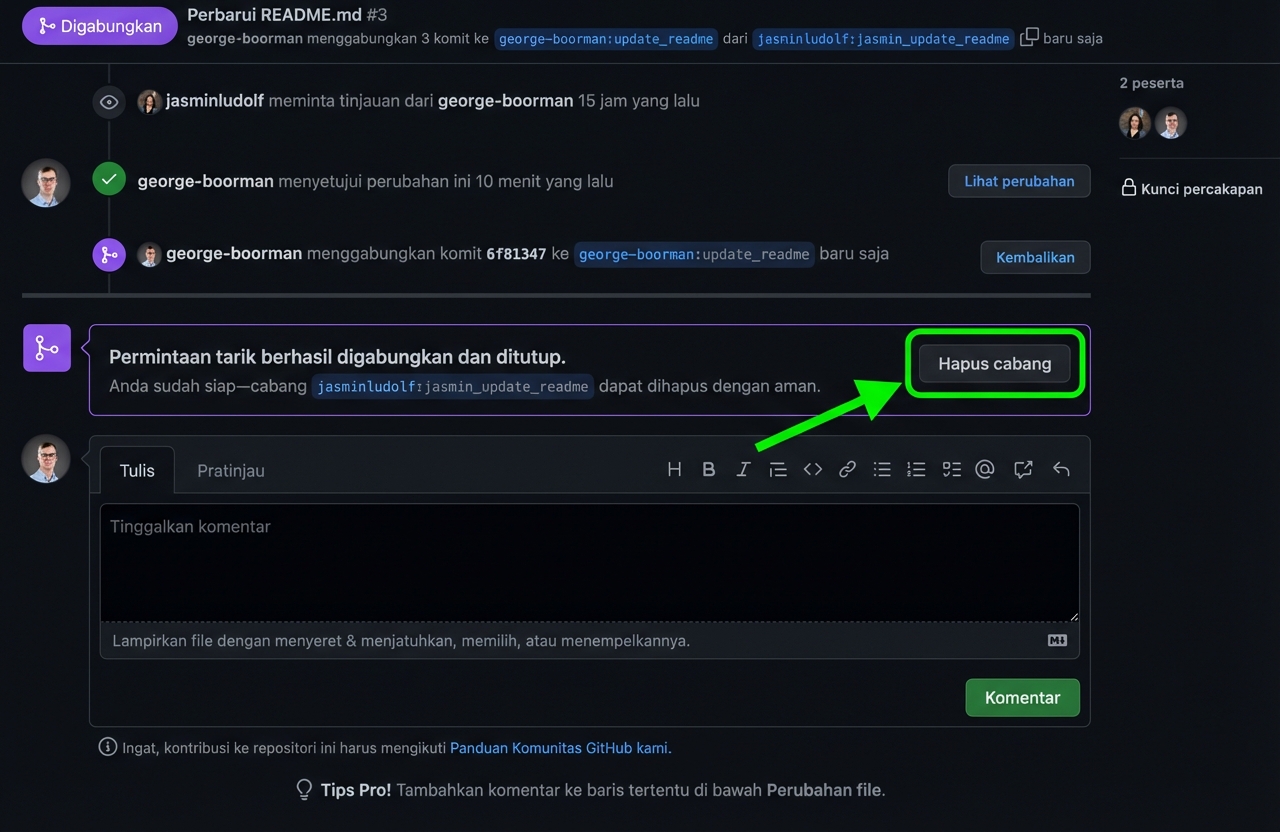The width and height of the screenshot is (1280, 832).
Task: Open update_readme branch label in merge event
Action: point(694,254)
